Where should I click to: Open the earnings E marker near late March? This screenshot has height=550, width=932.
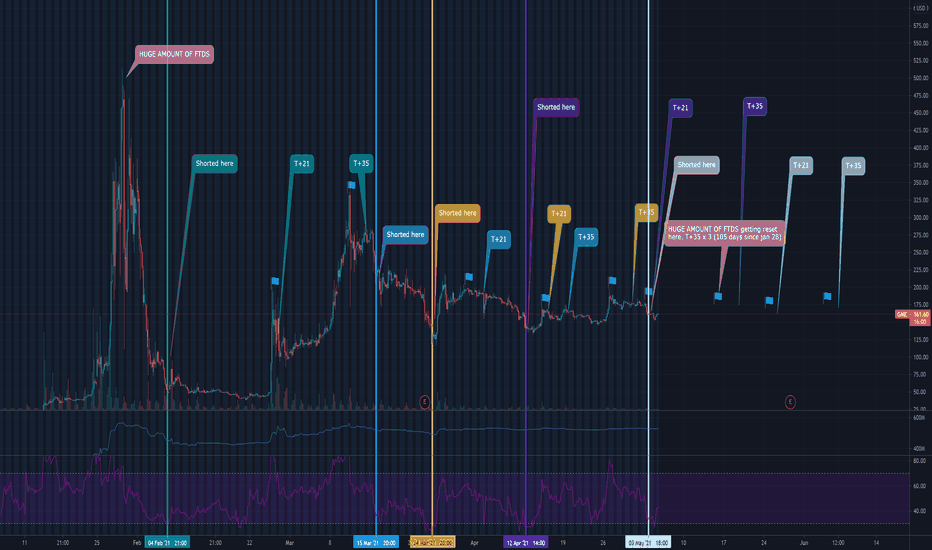coord(424,402)
